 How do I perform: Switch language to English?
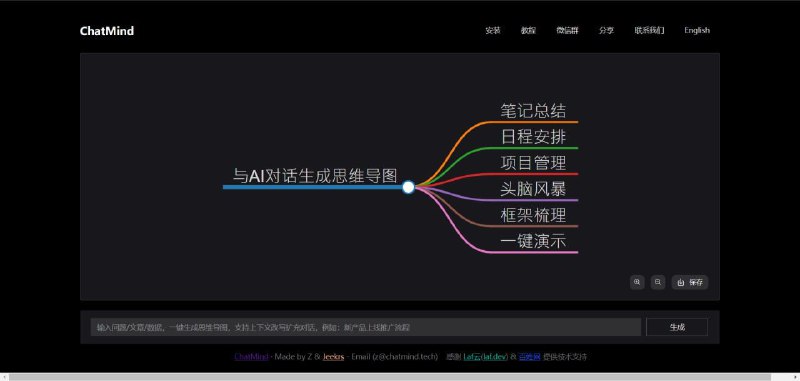click(697, 31)
